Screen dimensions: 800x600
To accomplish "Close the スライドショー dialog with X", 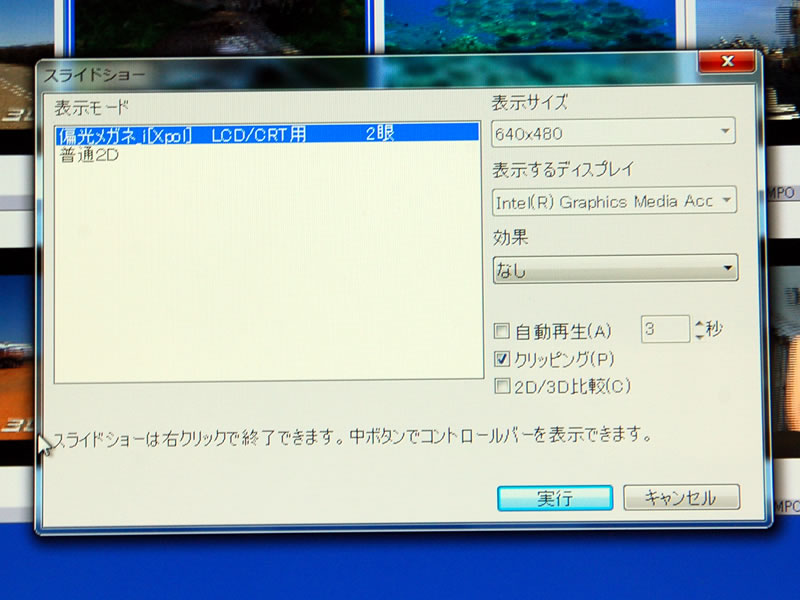I will (x=727, y=61).
